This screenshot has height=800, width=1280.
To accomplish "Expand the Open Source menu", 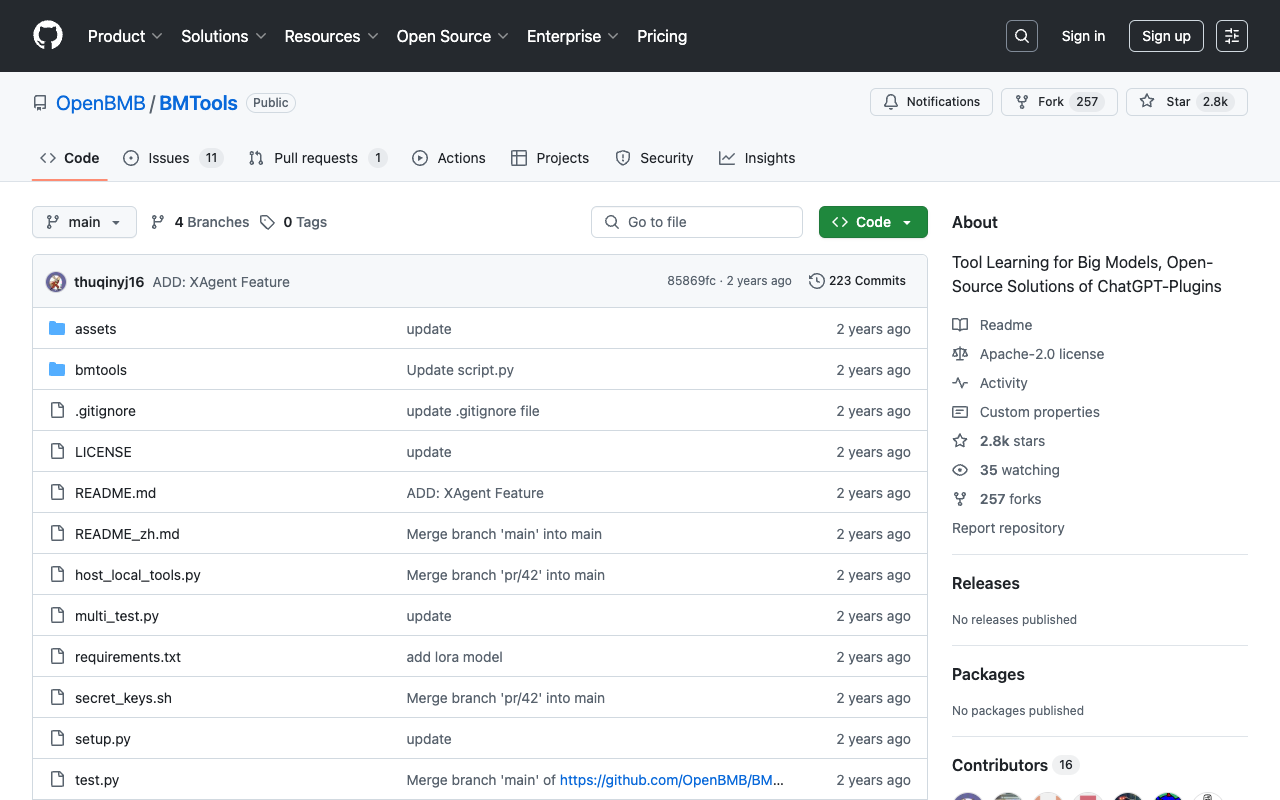I will pos(453,36).
